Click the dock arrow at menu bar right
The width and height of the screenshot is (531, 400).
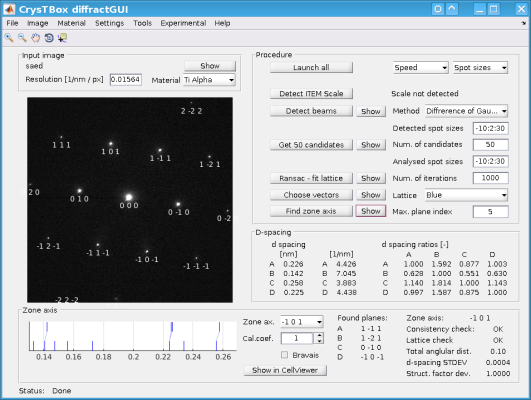[524, 23]
